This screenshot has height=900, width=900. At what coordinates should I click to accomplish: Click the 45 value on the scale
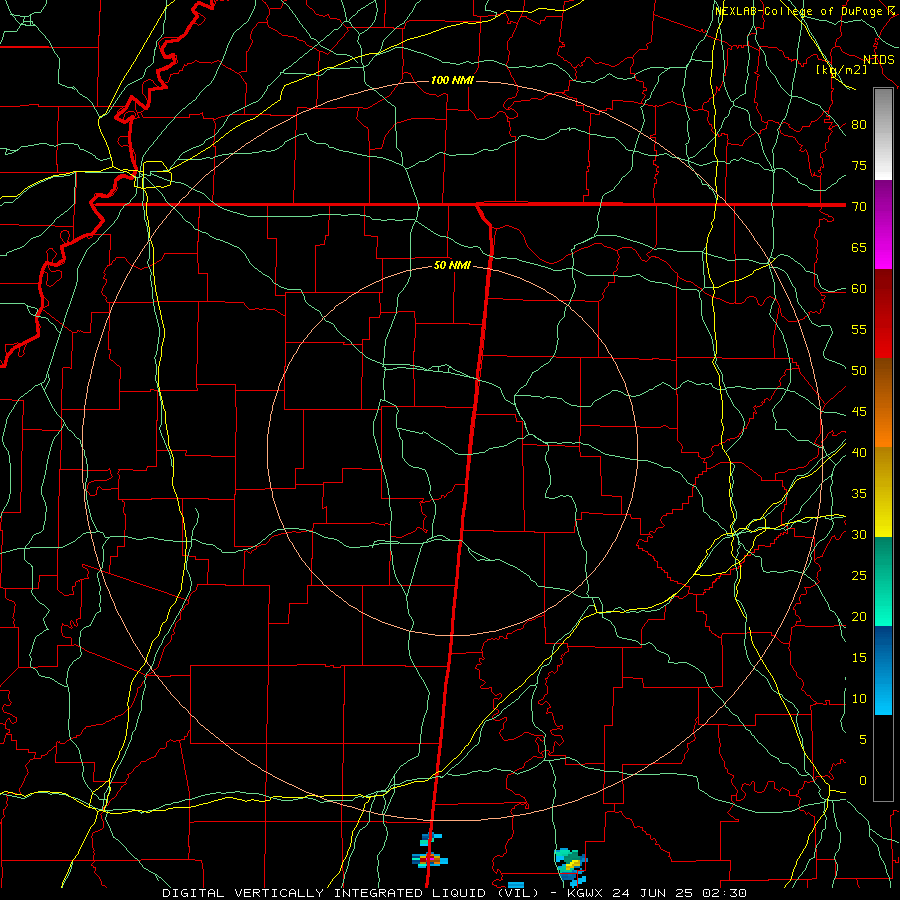pyautogui.click(x=859, y=412)
